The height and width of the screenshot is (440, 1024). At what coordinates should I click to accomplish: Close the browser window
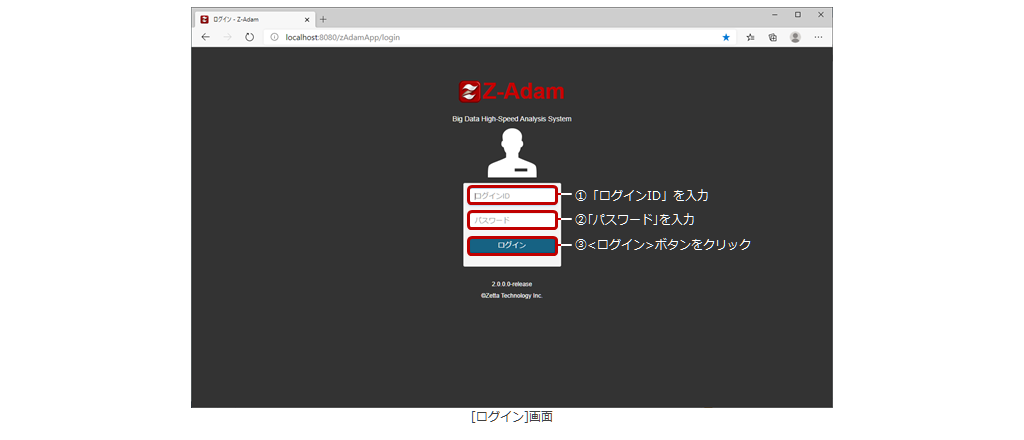point(821,14)
